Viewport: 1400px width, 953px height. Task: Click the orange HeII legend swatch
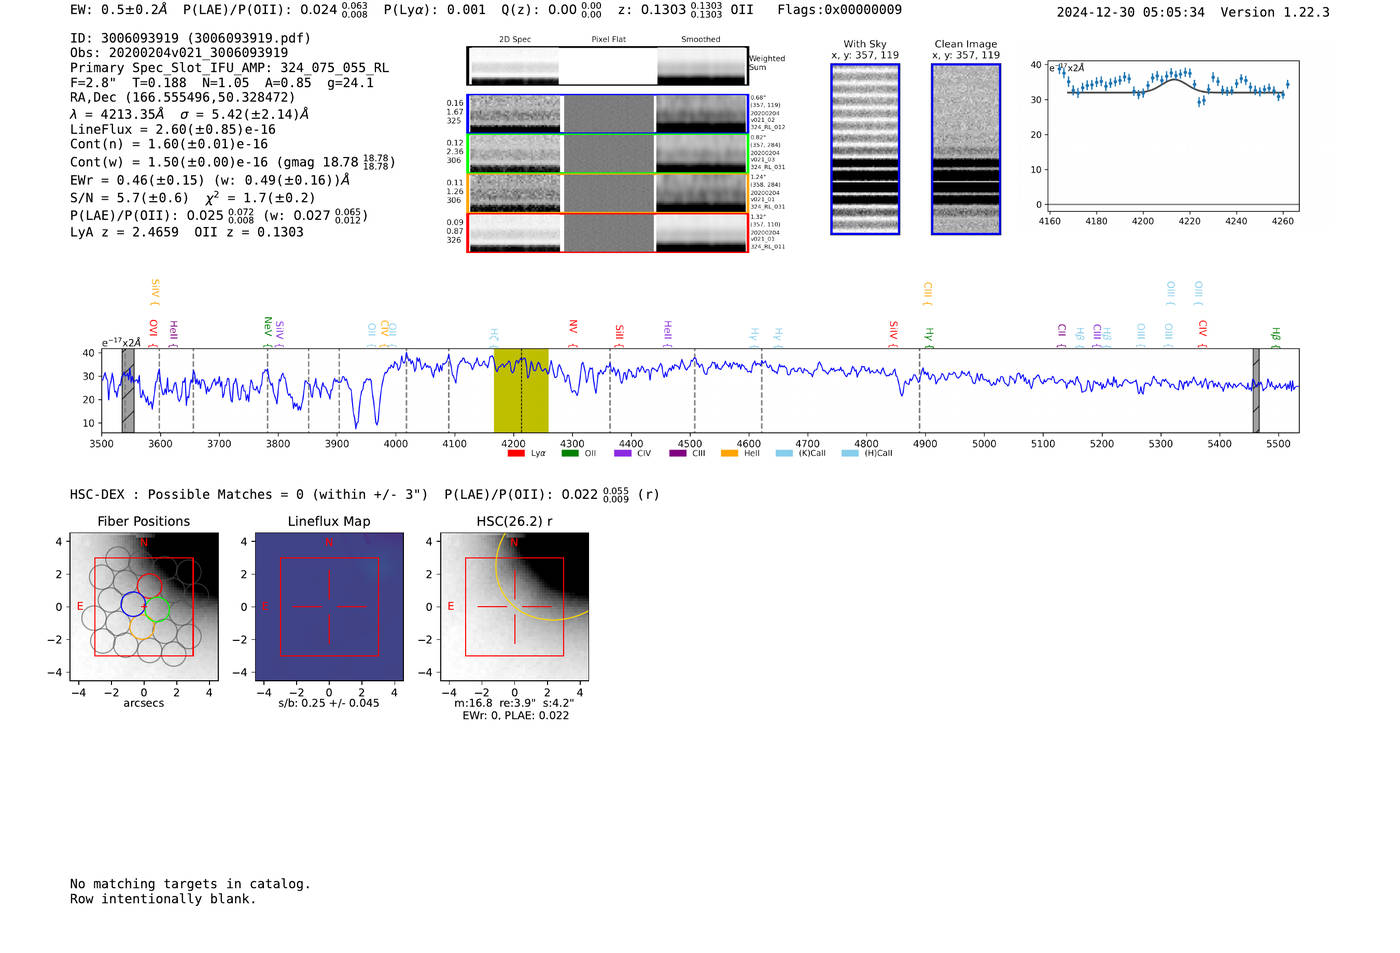[x=730, y=454]
